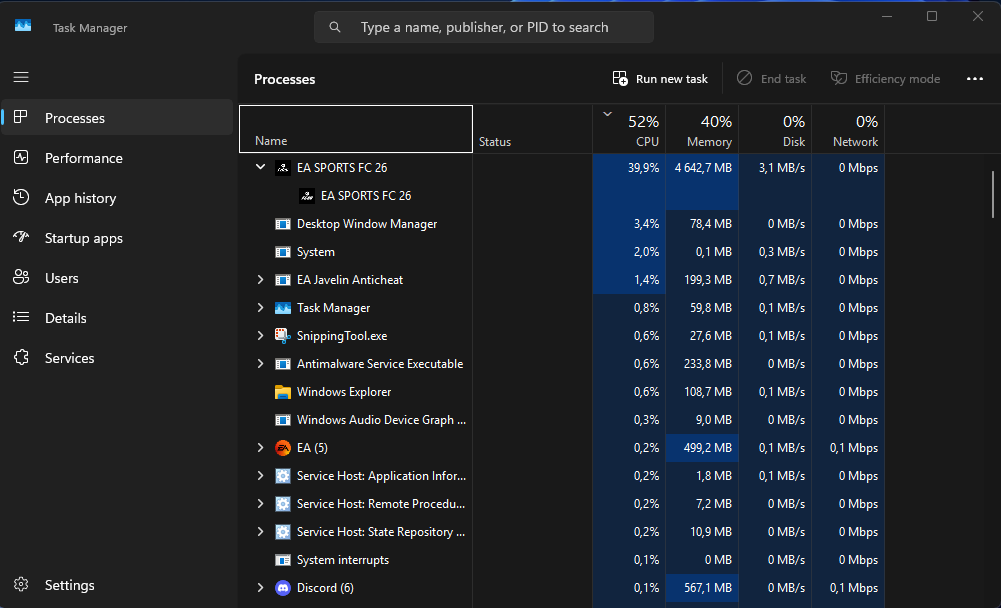Expand Service Host: State Repository
Viewport: 1001px width, 608px height.
coord(260,532)
